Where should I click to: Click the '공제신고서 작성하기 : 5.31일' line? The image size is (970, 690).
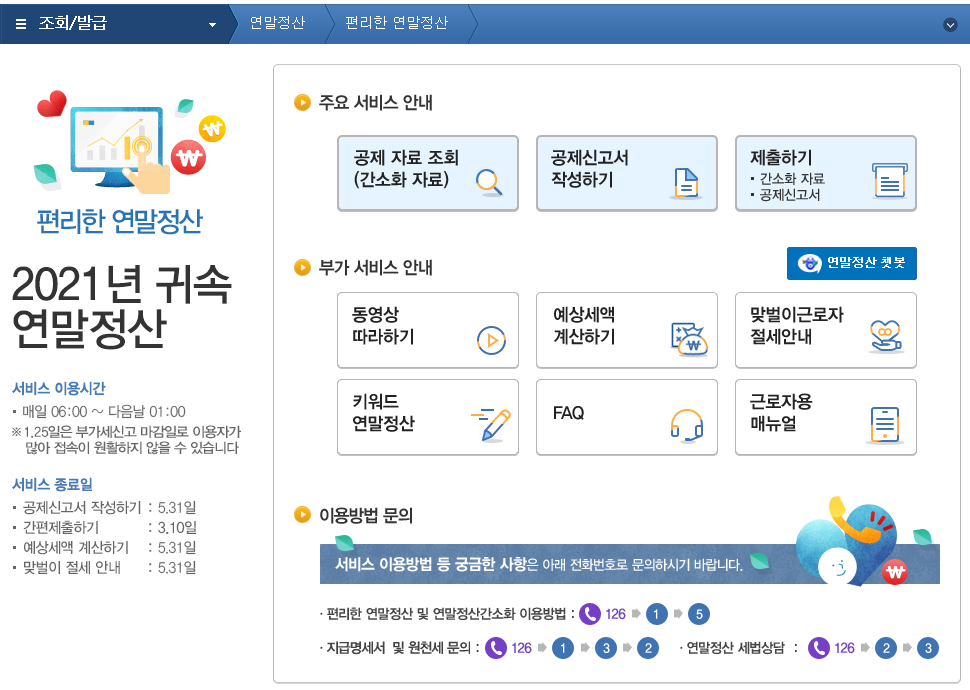point(105,507)
